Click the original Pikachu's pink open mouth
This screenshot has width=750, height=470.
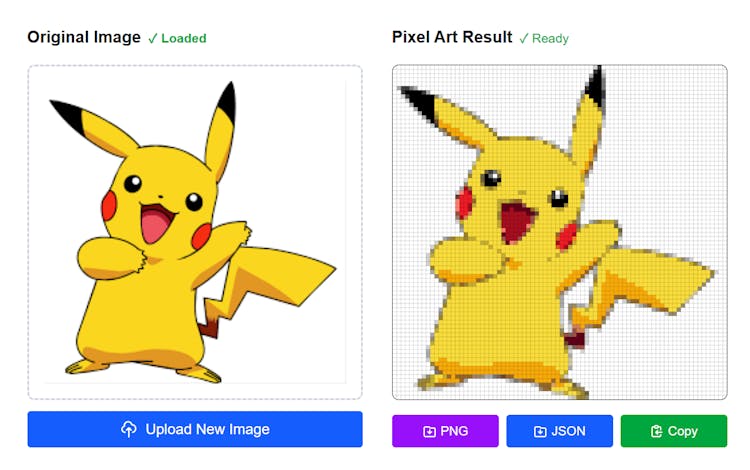point(154,224)
